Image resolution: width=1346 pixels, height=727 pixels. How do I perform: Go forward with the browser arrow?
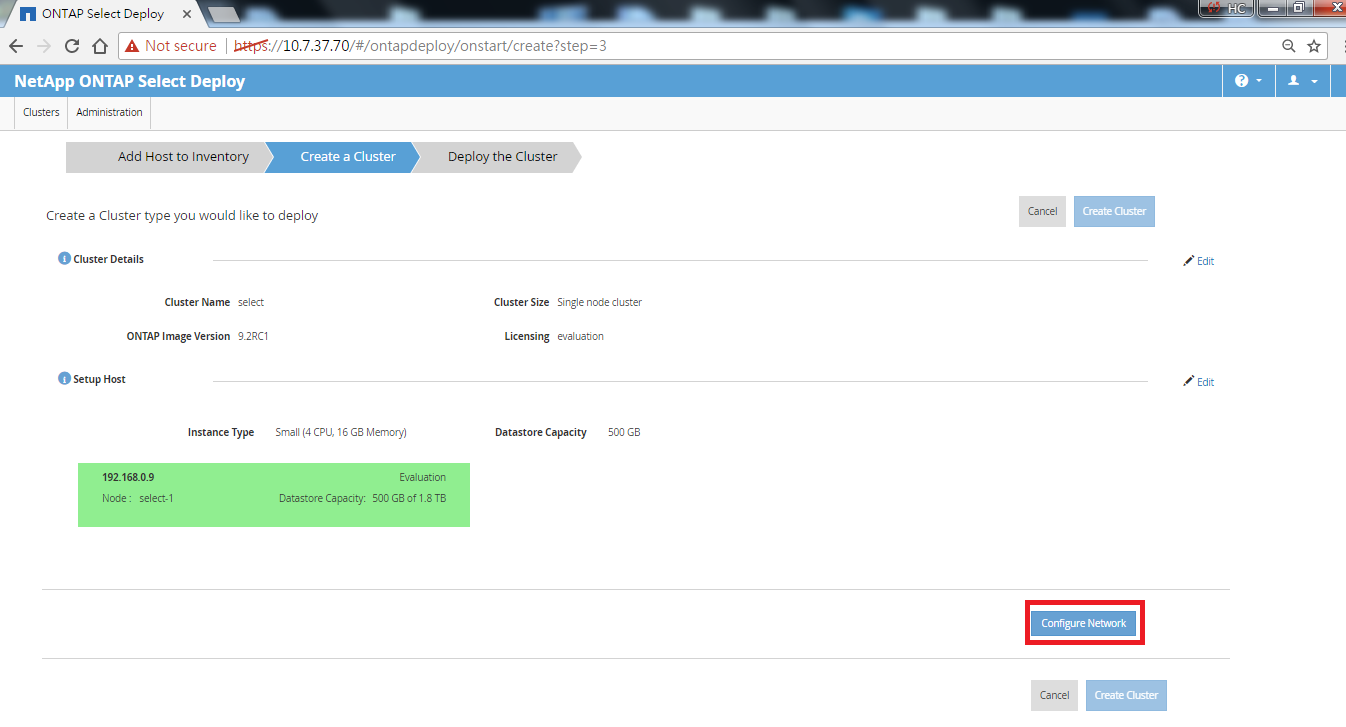point(43,46)
